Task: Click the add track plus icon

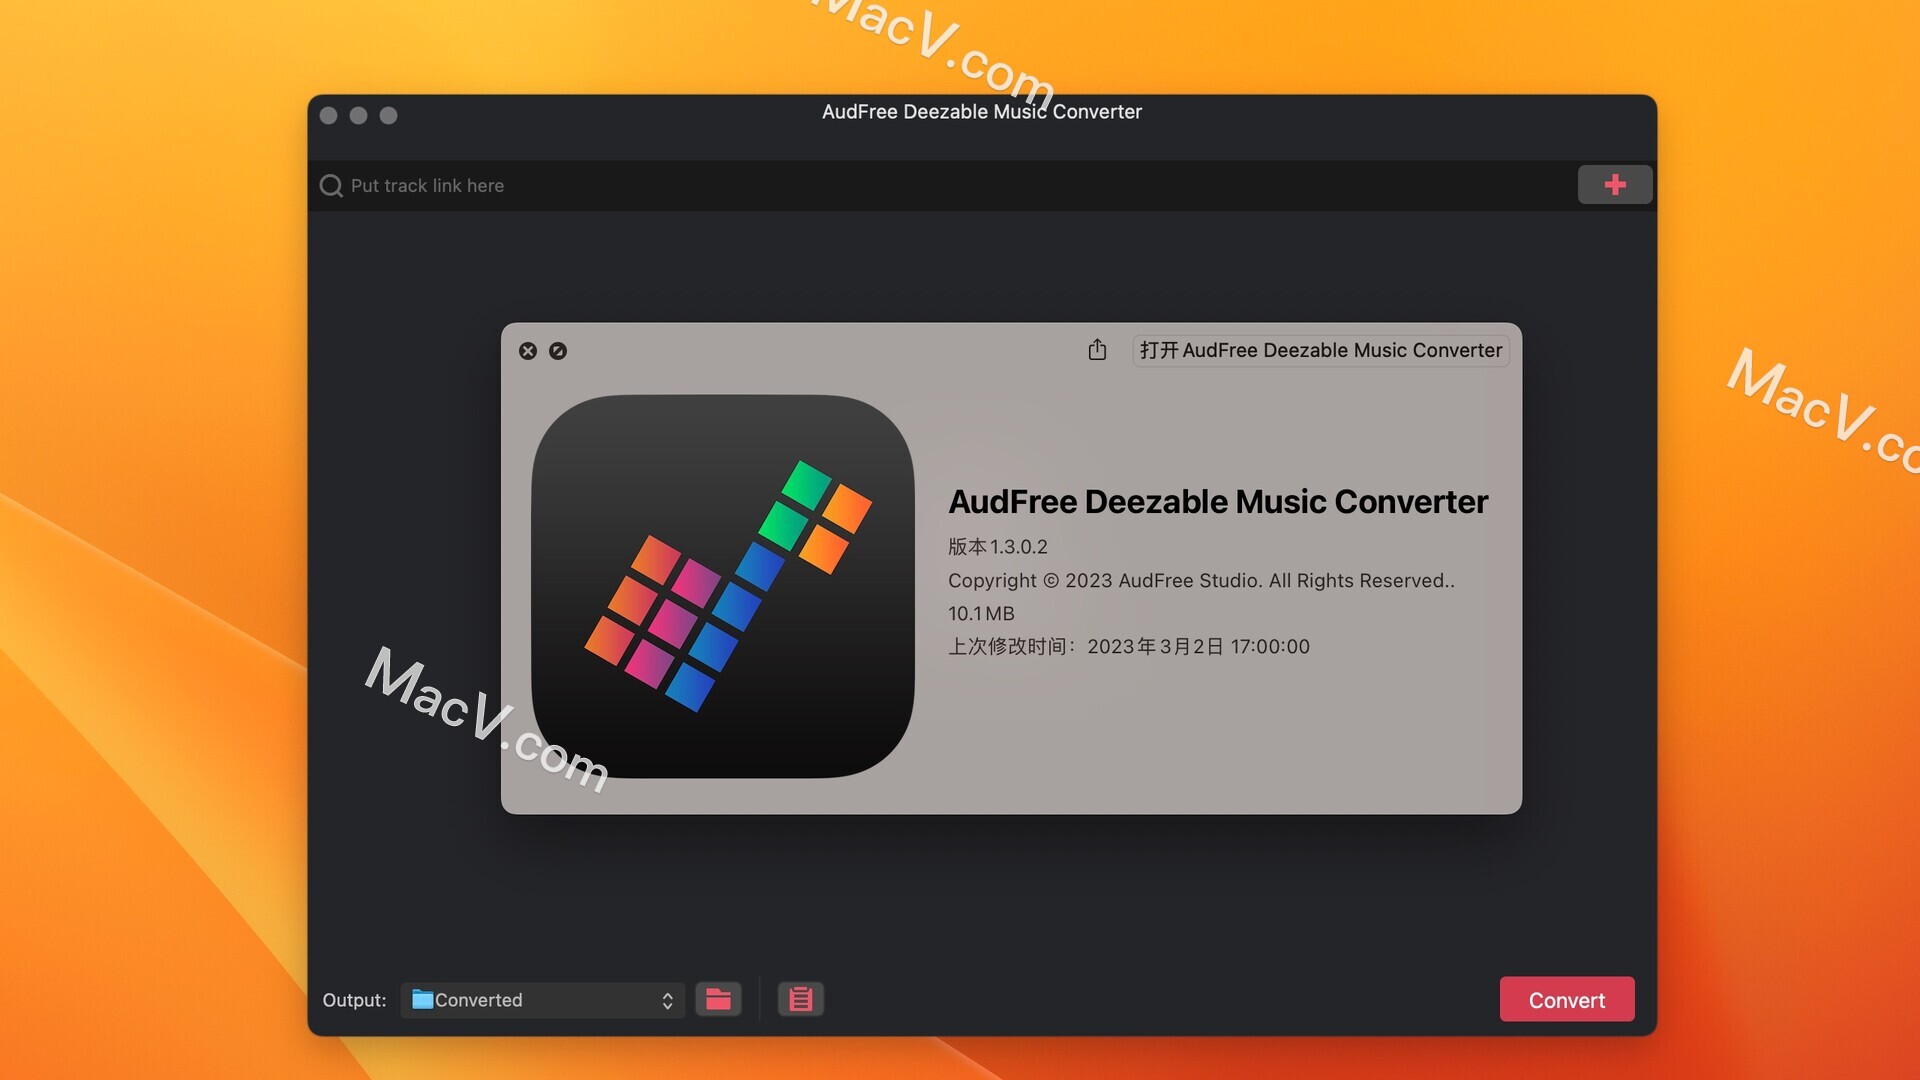Action: (1614, 185)
